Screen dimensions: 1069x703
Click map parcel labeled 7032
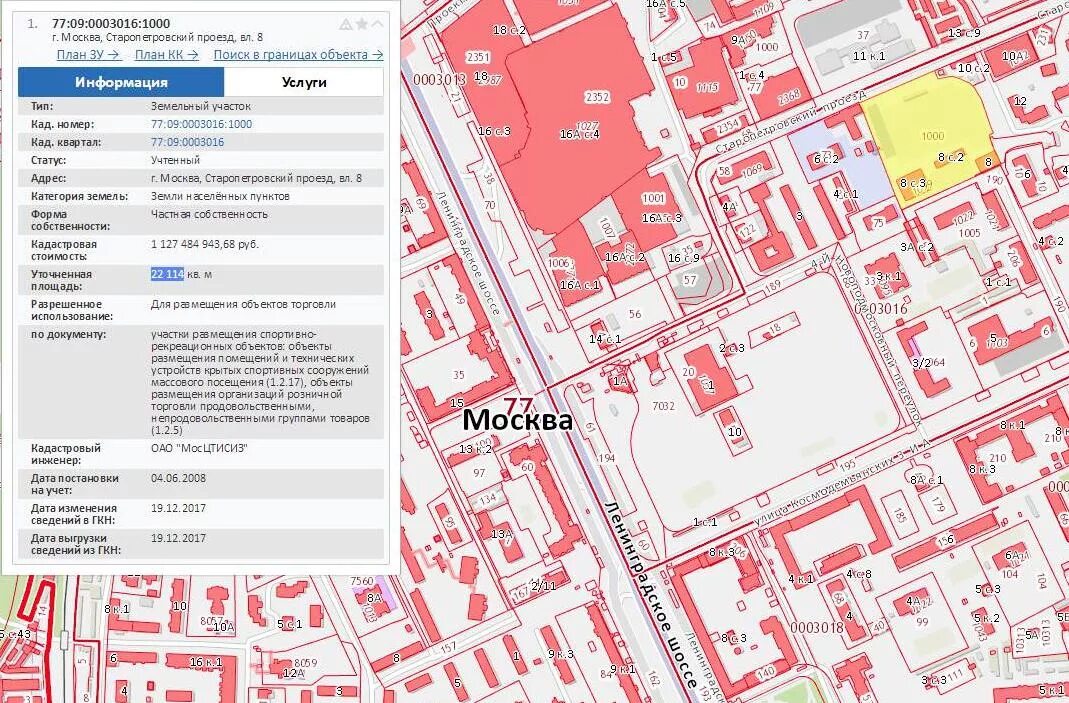(x=663, y=406)
